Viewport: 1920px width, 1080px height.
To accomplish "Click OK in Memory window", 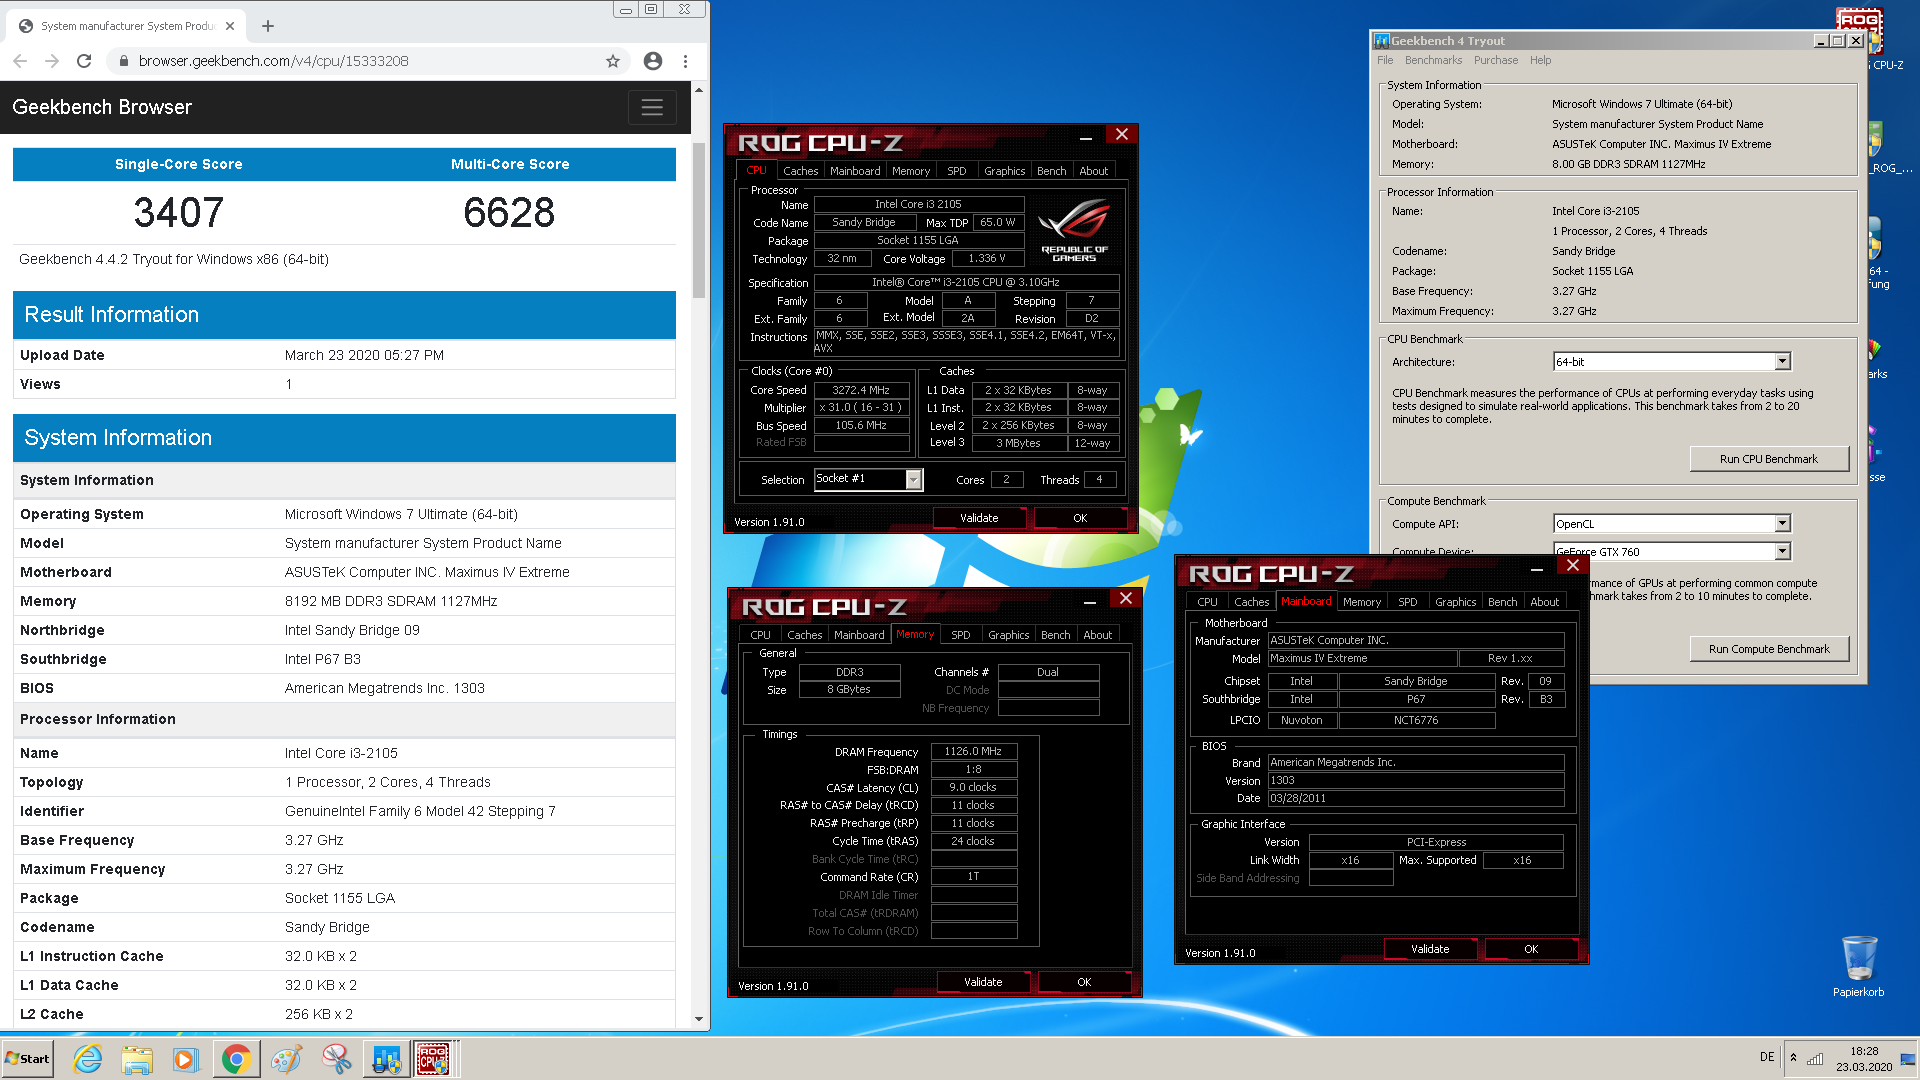I will tap(1084, 982).
